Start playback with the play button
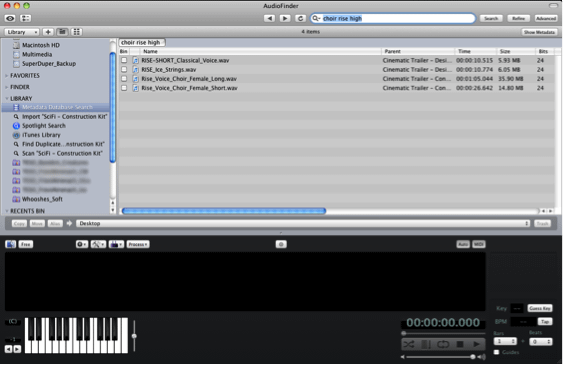 point(476,344)
